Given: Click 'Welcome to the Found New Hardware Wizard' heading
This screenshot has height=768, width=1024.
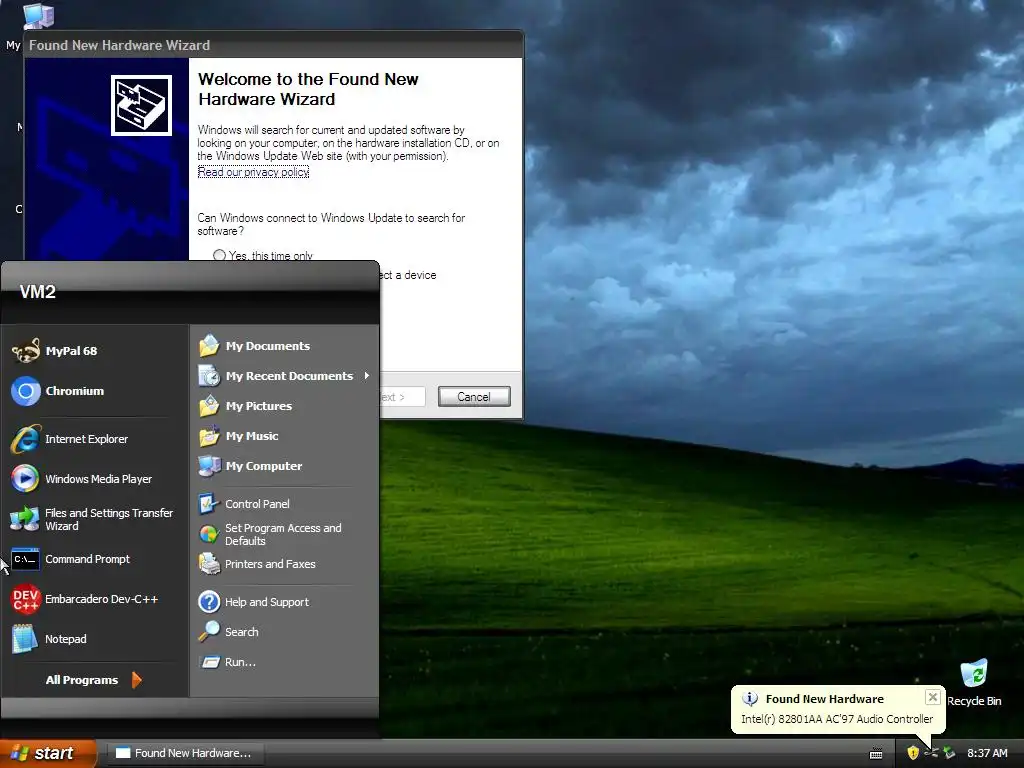Looking at the screenshot, I should pyautogui.click(x=308, y=89).
